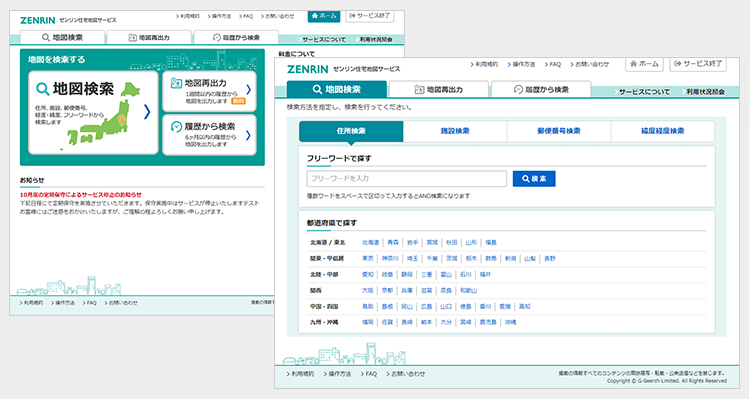
Task: Open サービスについて in the front window
Action: [x=643, y=92]
